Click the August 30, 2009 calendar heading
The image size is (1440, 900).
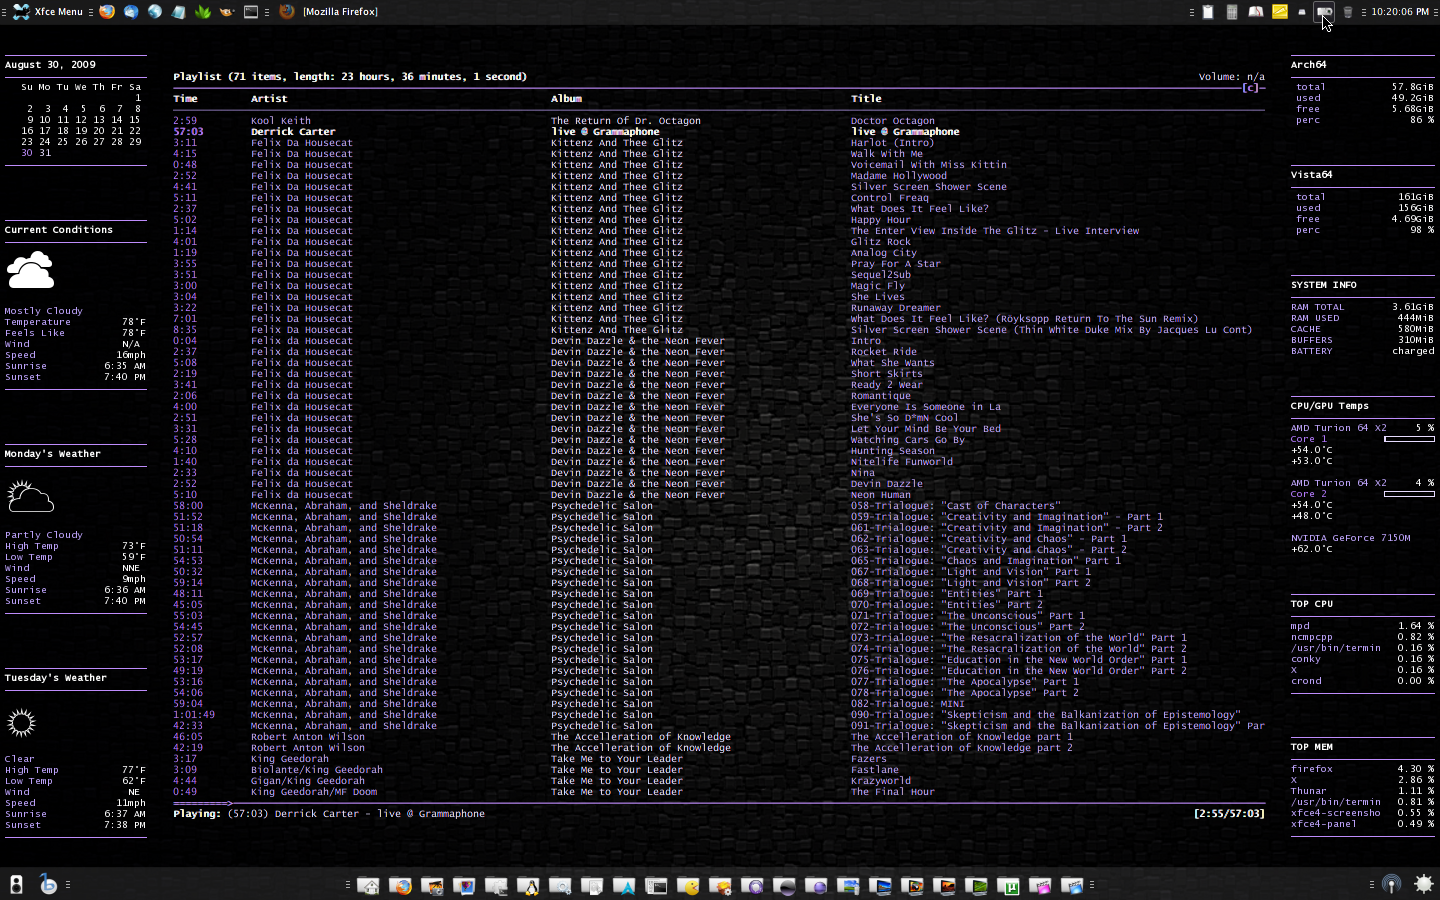coord(50,65)
